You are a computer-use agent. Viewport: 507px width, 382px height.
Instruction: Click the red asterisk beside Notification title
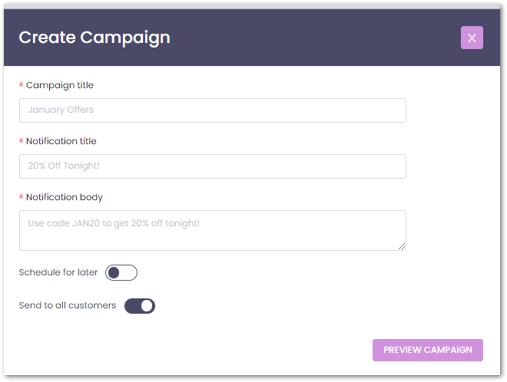coord(21,141)
